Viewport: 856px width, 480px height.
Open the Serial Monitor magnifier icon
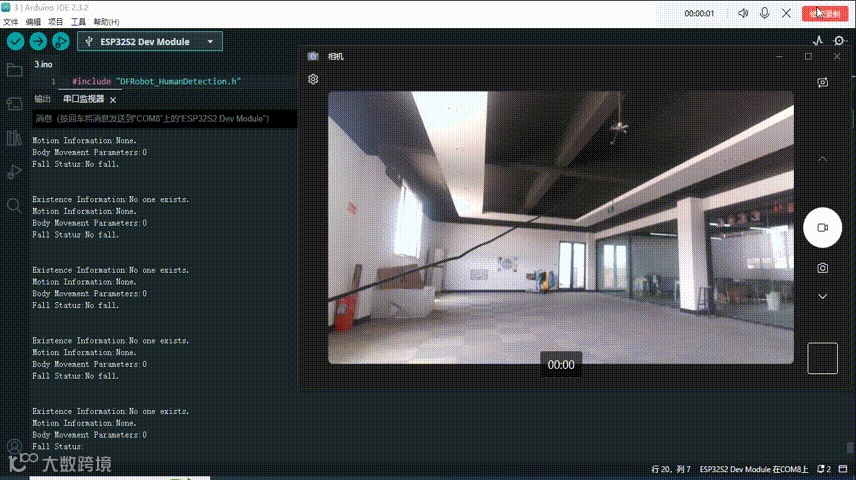(840, 41)
